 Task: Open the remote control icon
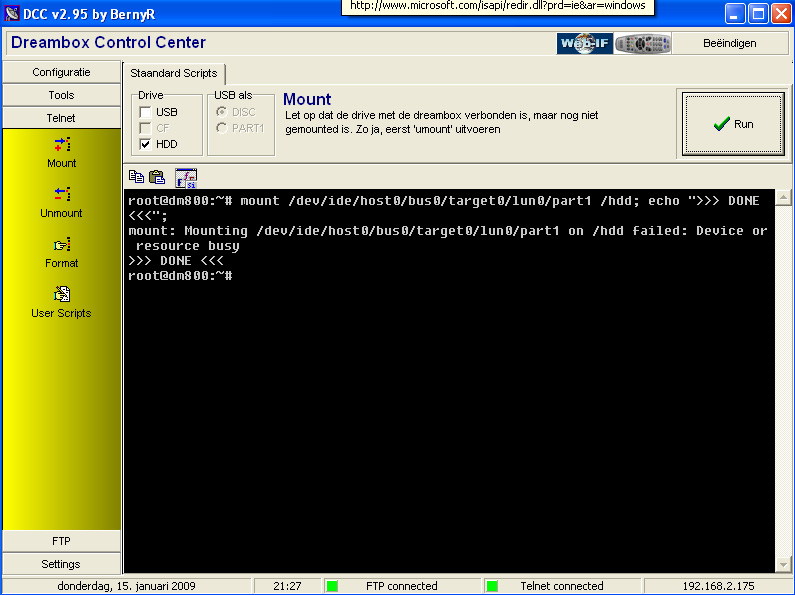643,43
